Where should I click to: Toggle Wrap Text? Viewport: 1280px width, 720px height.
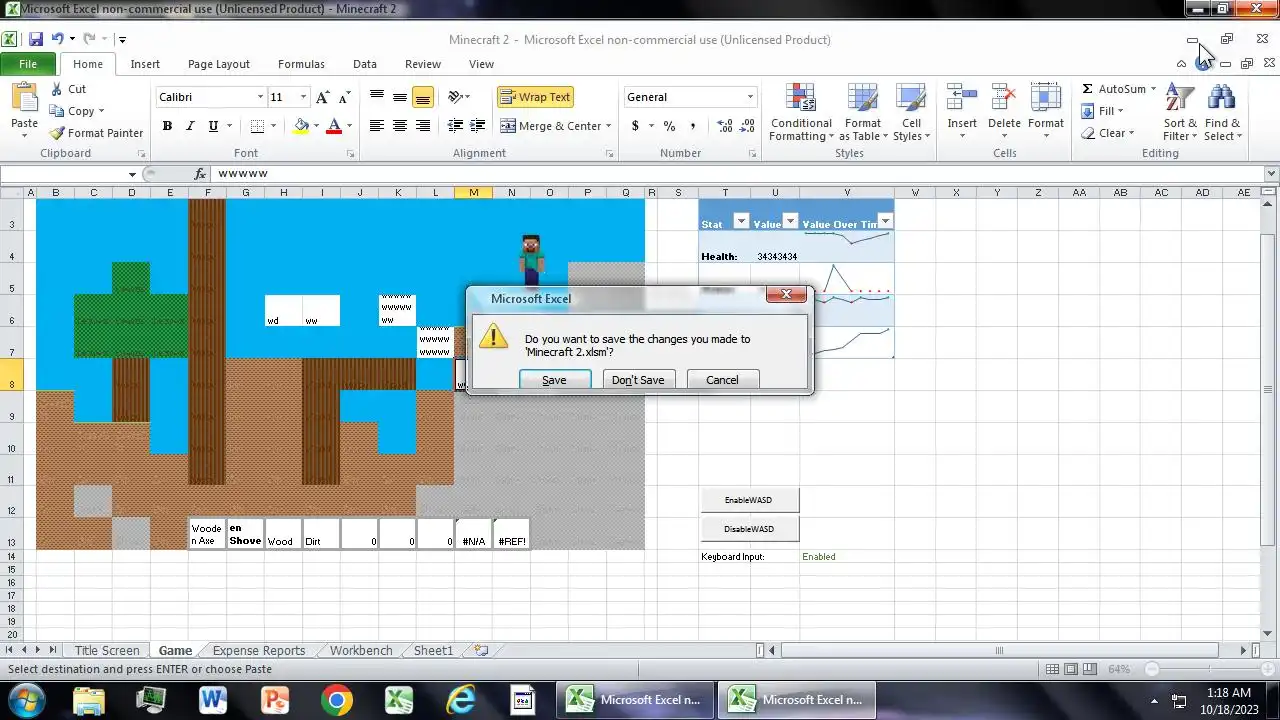535,97
